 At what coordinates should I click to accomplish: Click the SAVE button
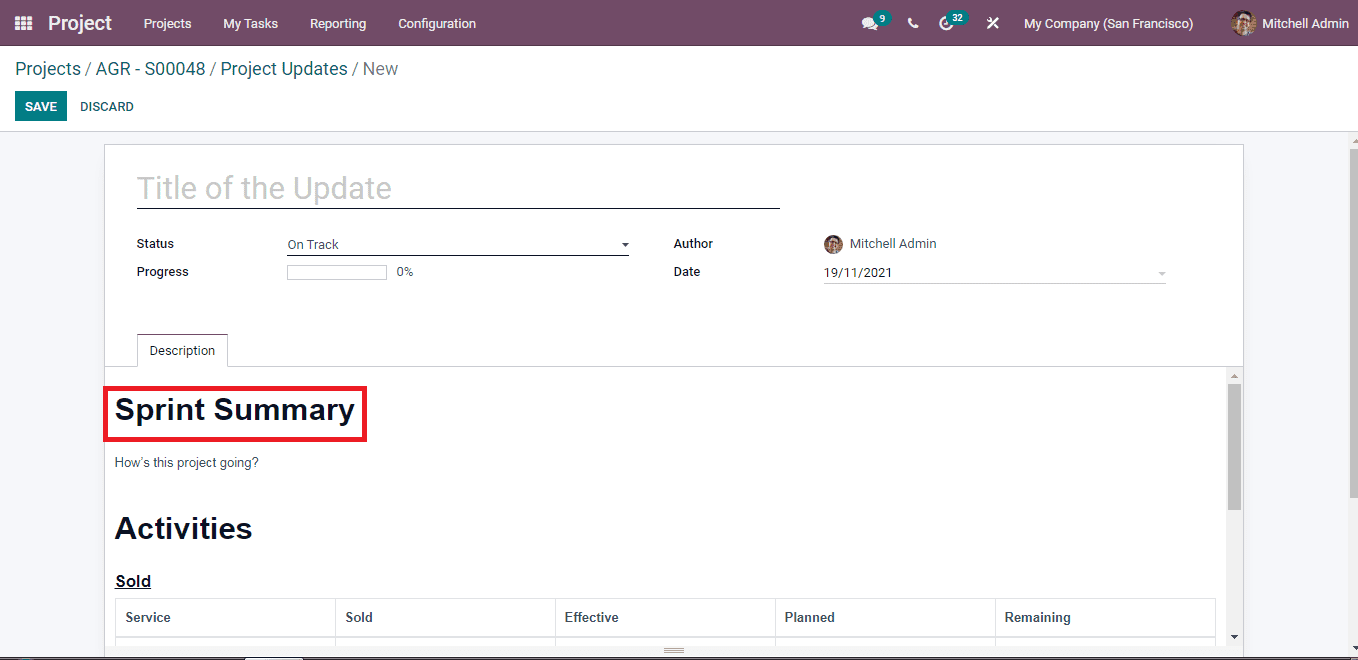40,106
